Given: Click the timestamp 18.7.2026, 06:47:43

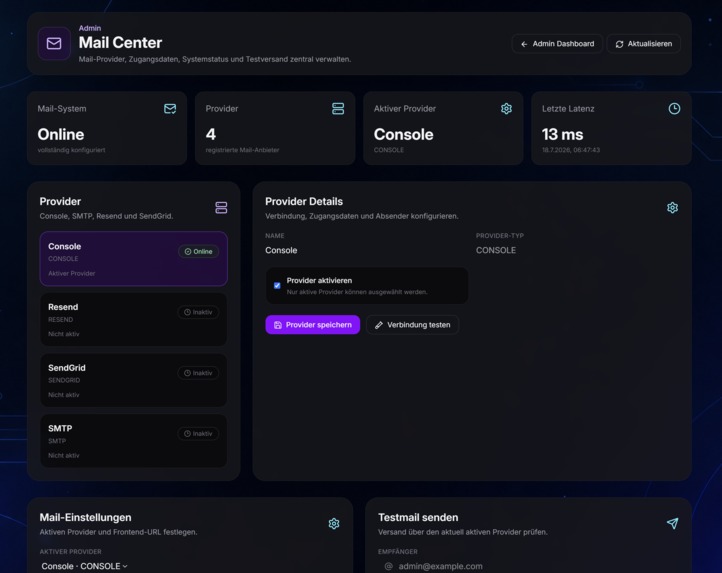Looking at the screenshot, I should [x=571, y=150].
